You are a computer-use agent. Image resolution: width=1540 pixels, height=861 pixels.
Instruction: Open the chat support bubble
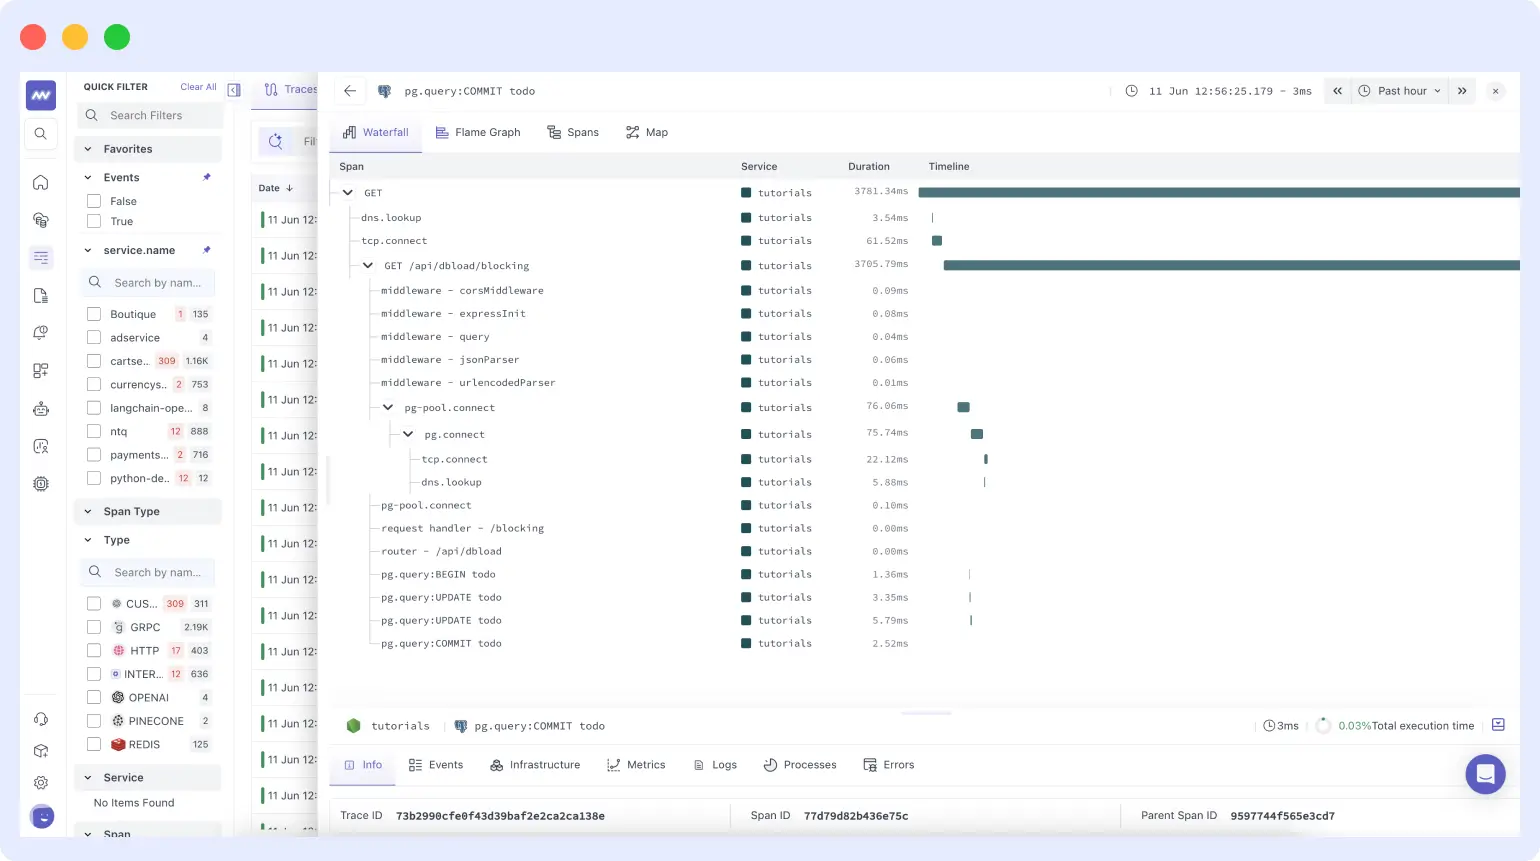(x=1485, y=774)
